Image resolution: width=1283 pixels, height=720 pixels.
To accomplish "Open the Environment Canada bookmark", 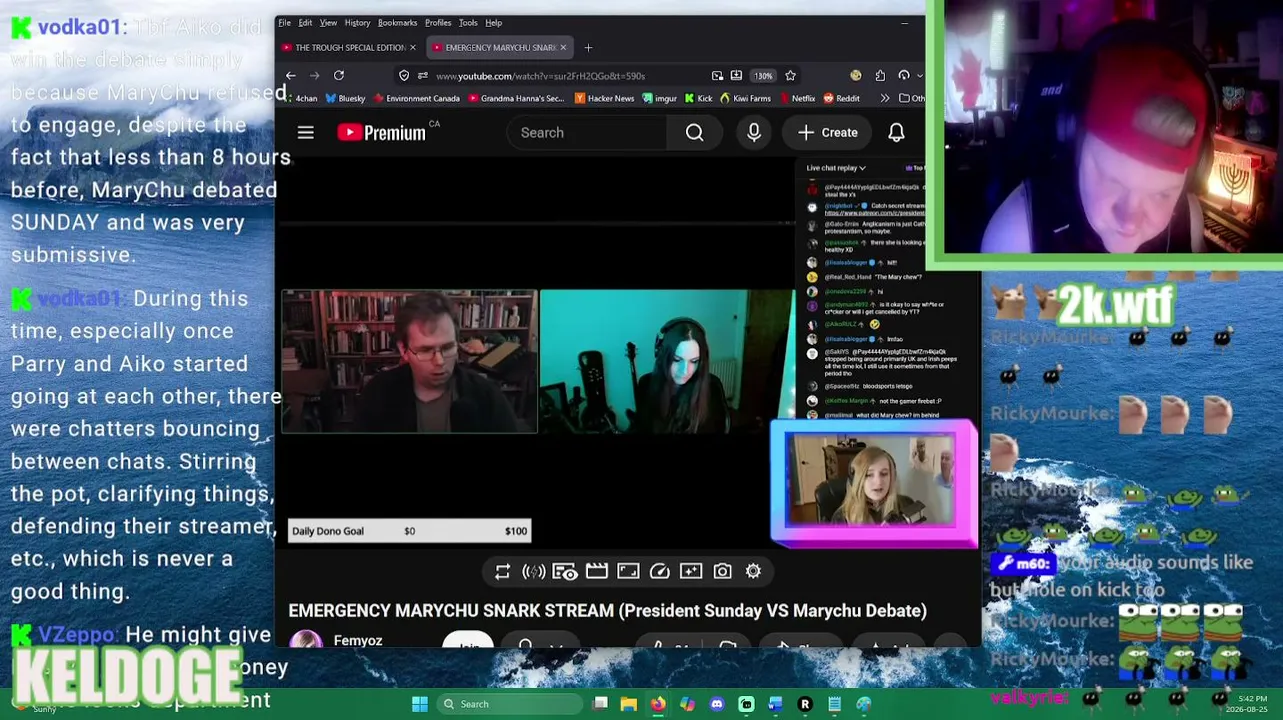I will pos(416,98).
